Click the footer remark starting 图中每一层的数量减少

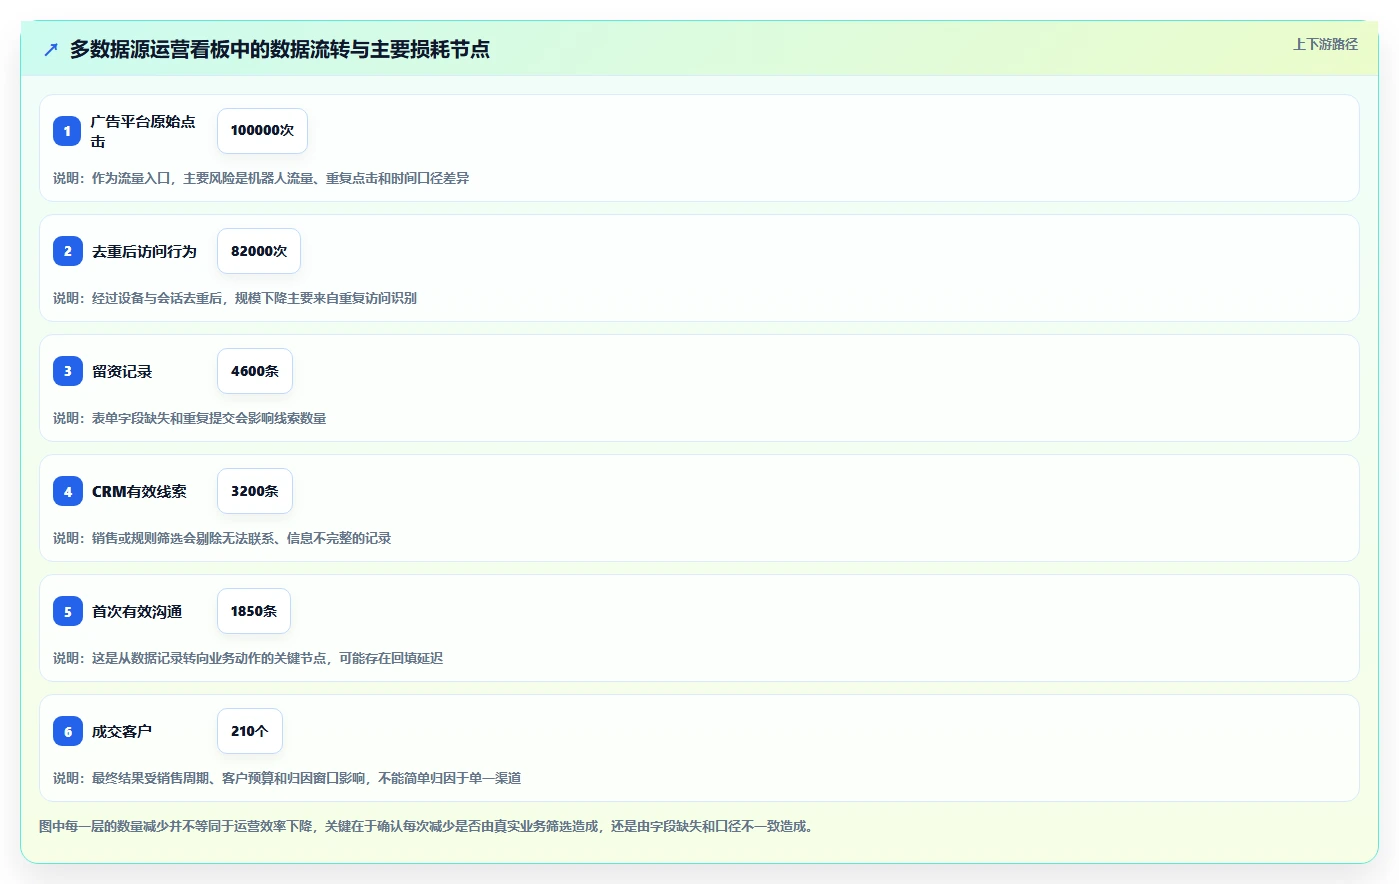428,826
